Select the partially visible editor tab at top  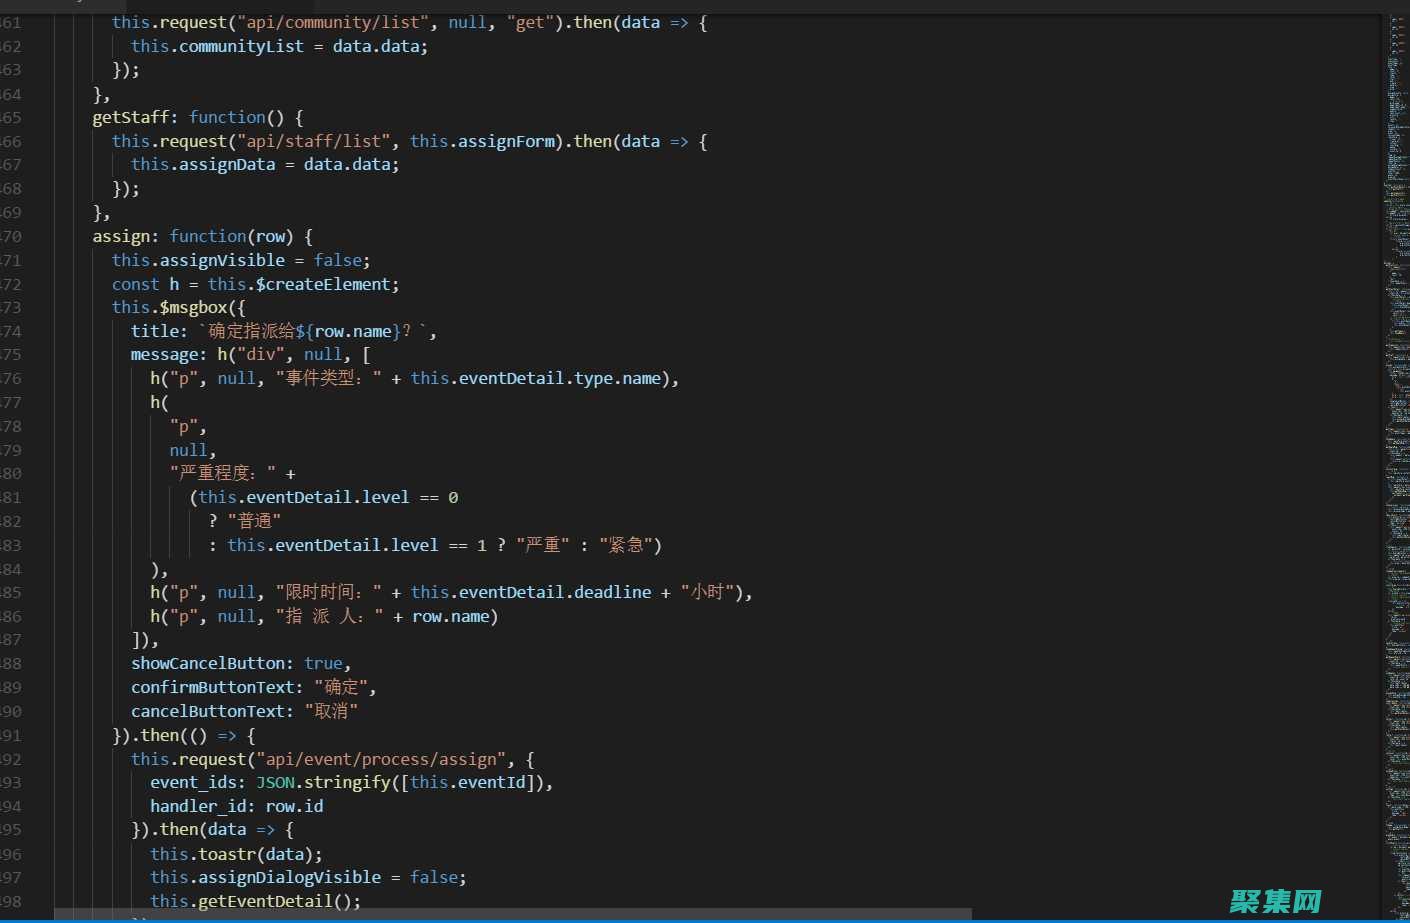click(x=60, y=5)
